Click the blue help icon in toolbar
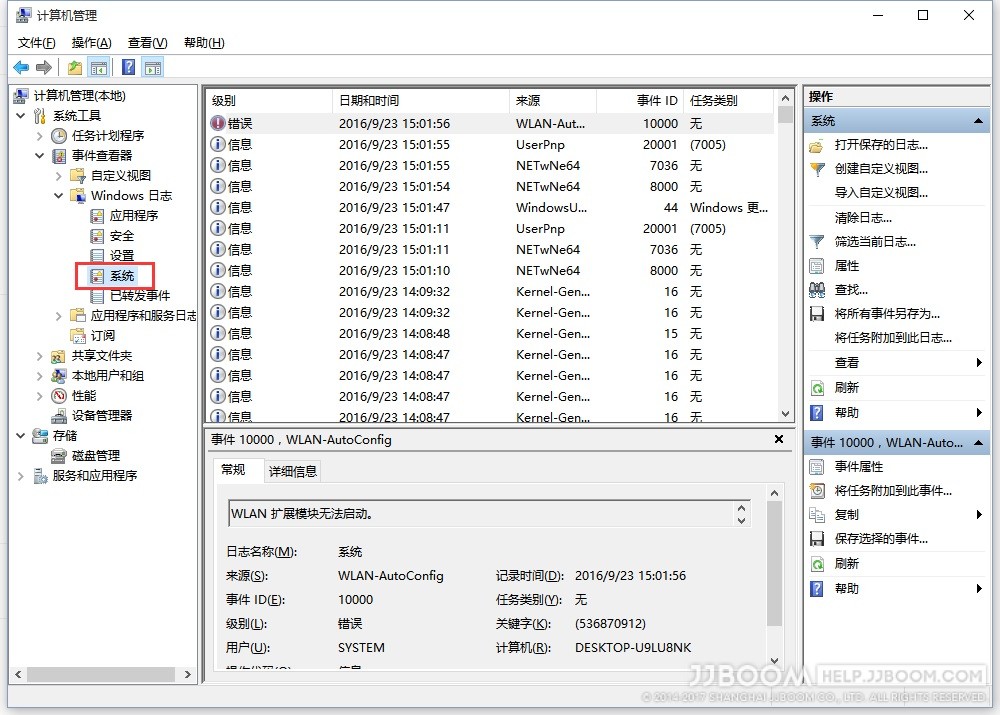The width and height of the screenshot is (1000, 715). coord(128,68)
